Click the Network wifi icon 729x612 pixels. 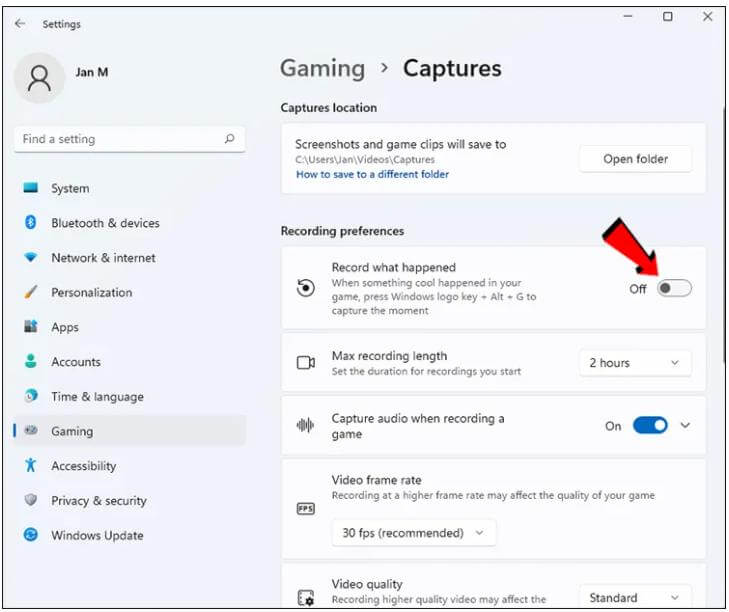click(31, 257)
